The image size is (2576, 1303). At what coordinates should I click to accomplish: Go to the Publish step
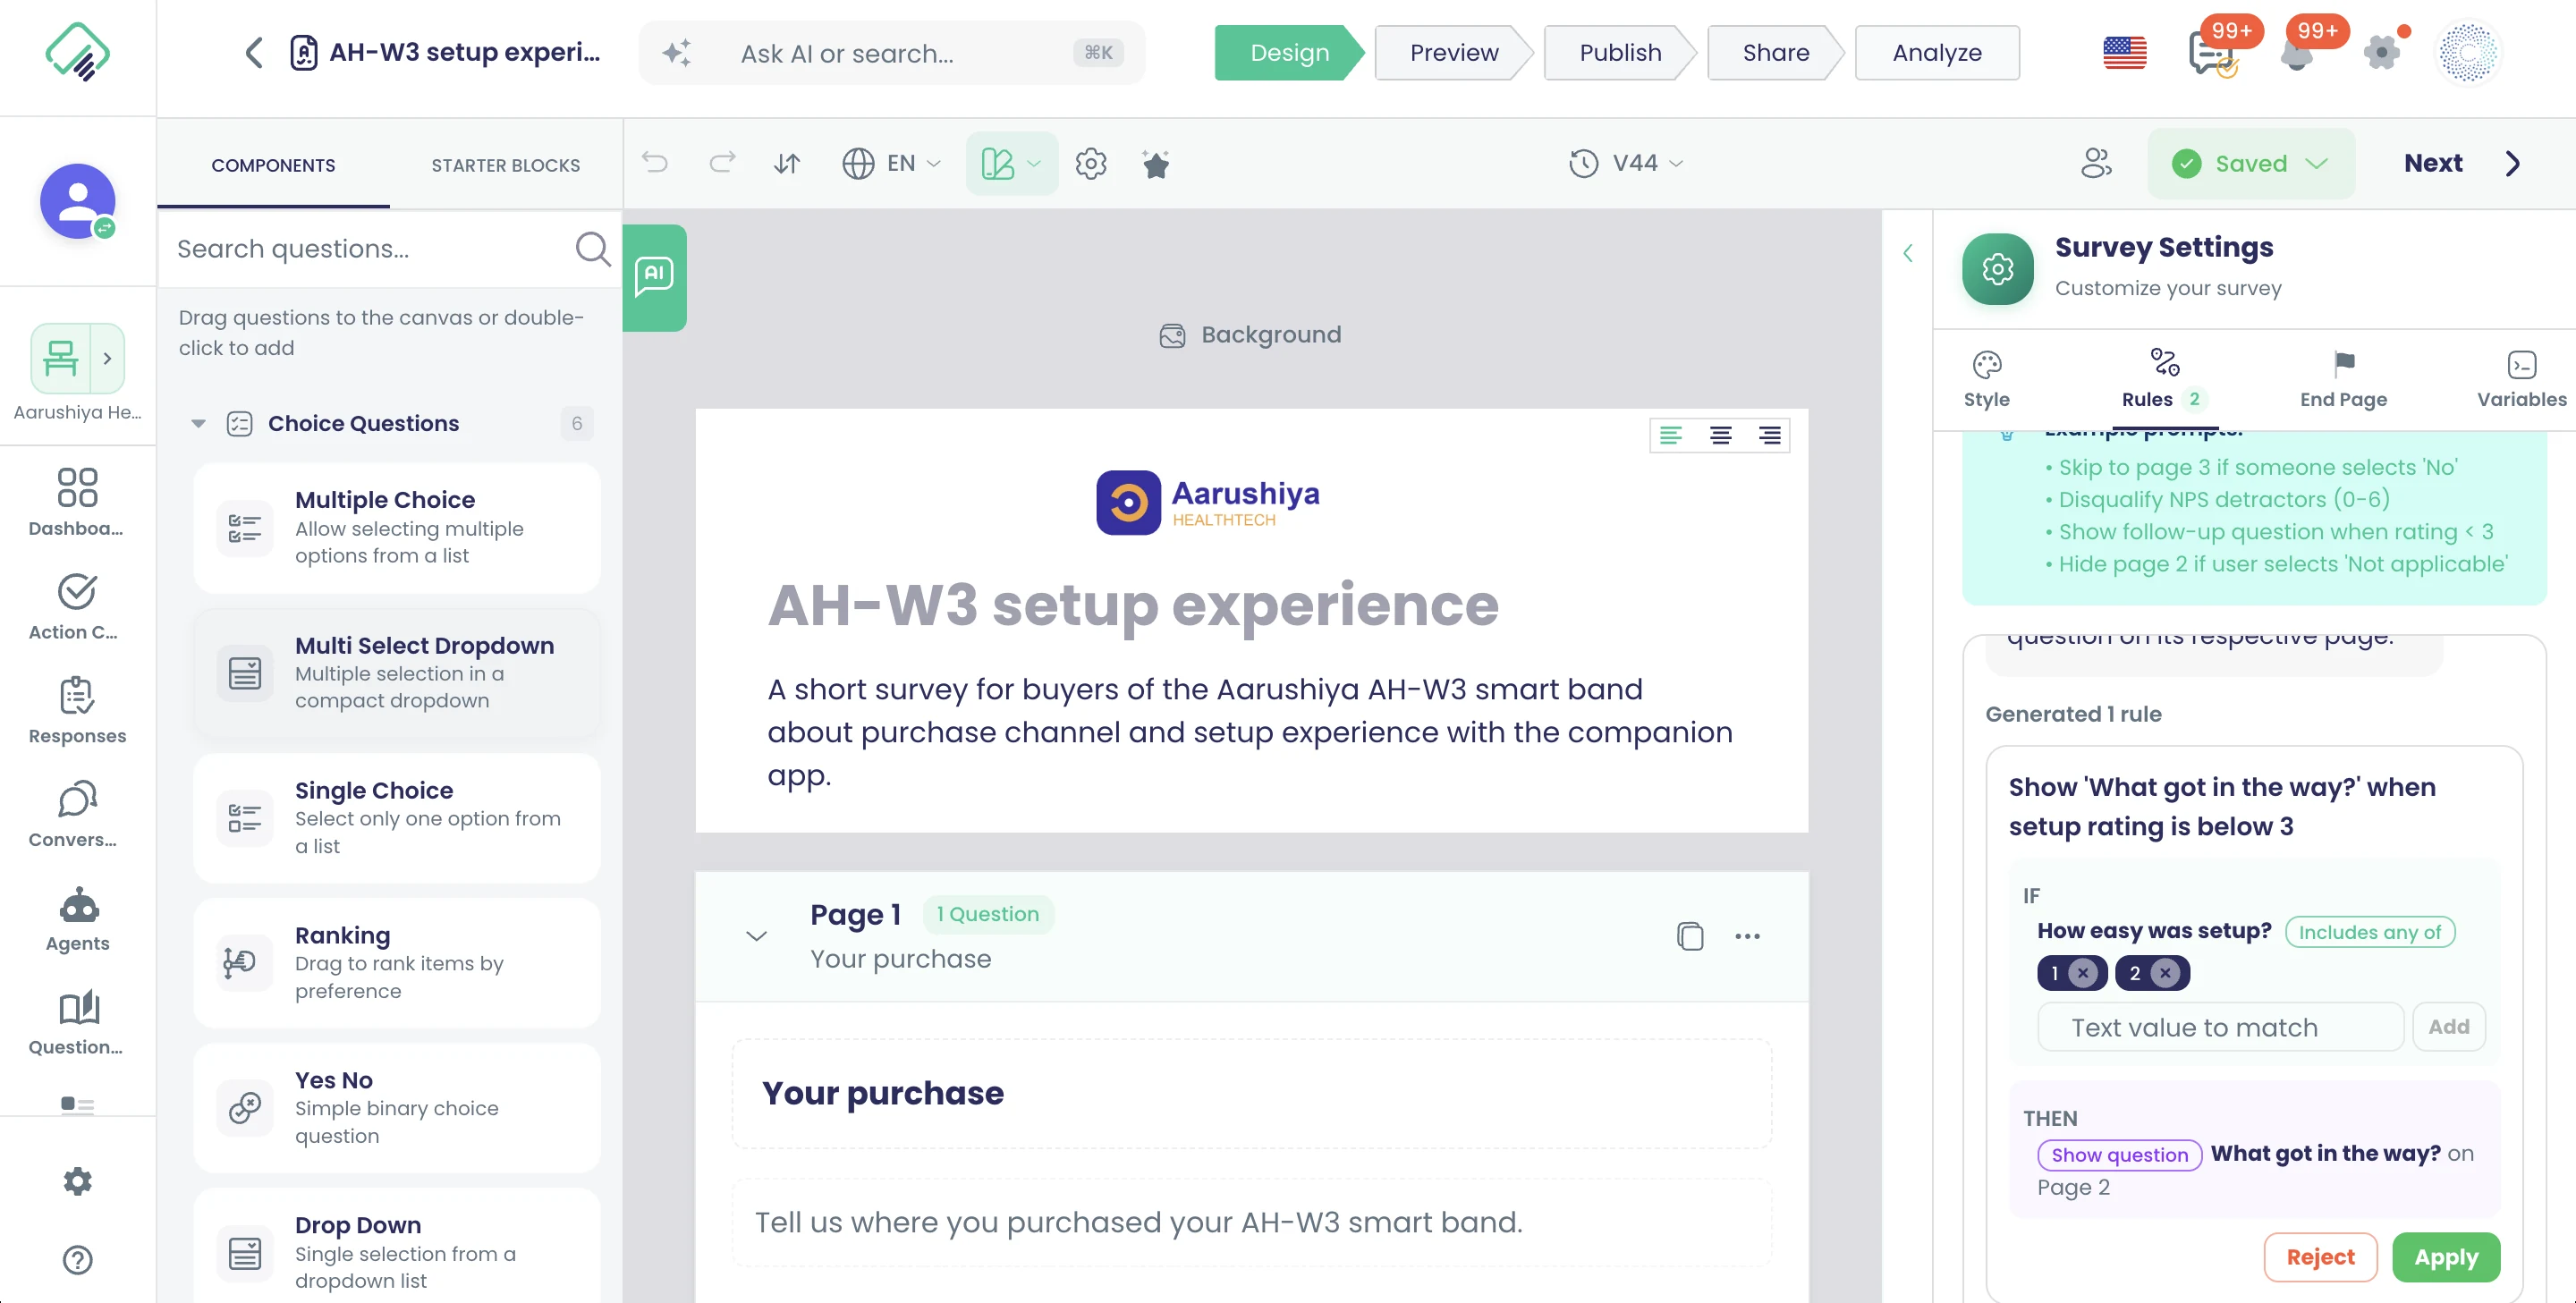(x=1620, y=53)
